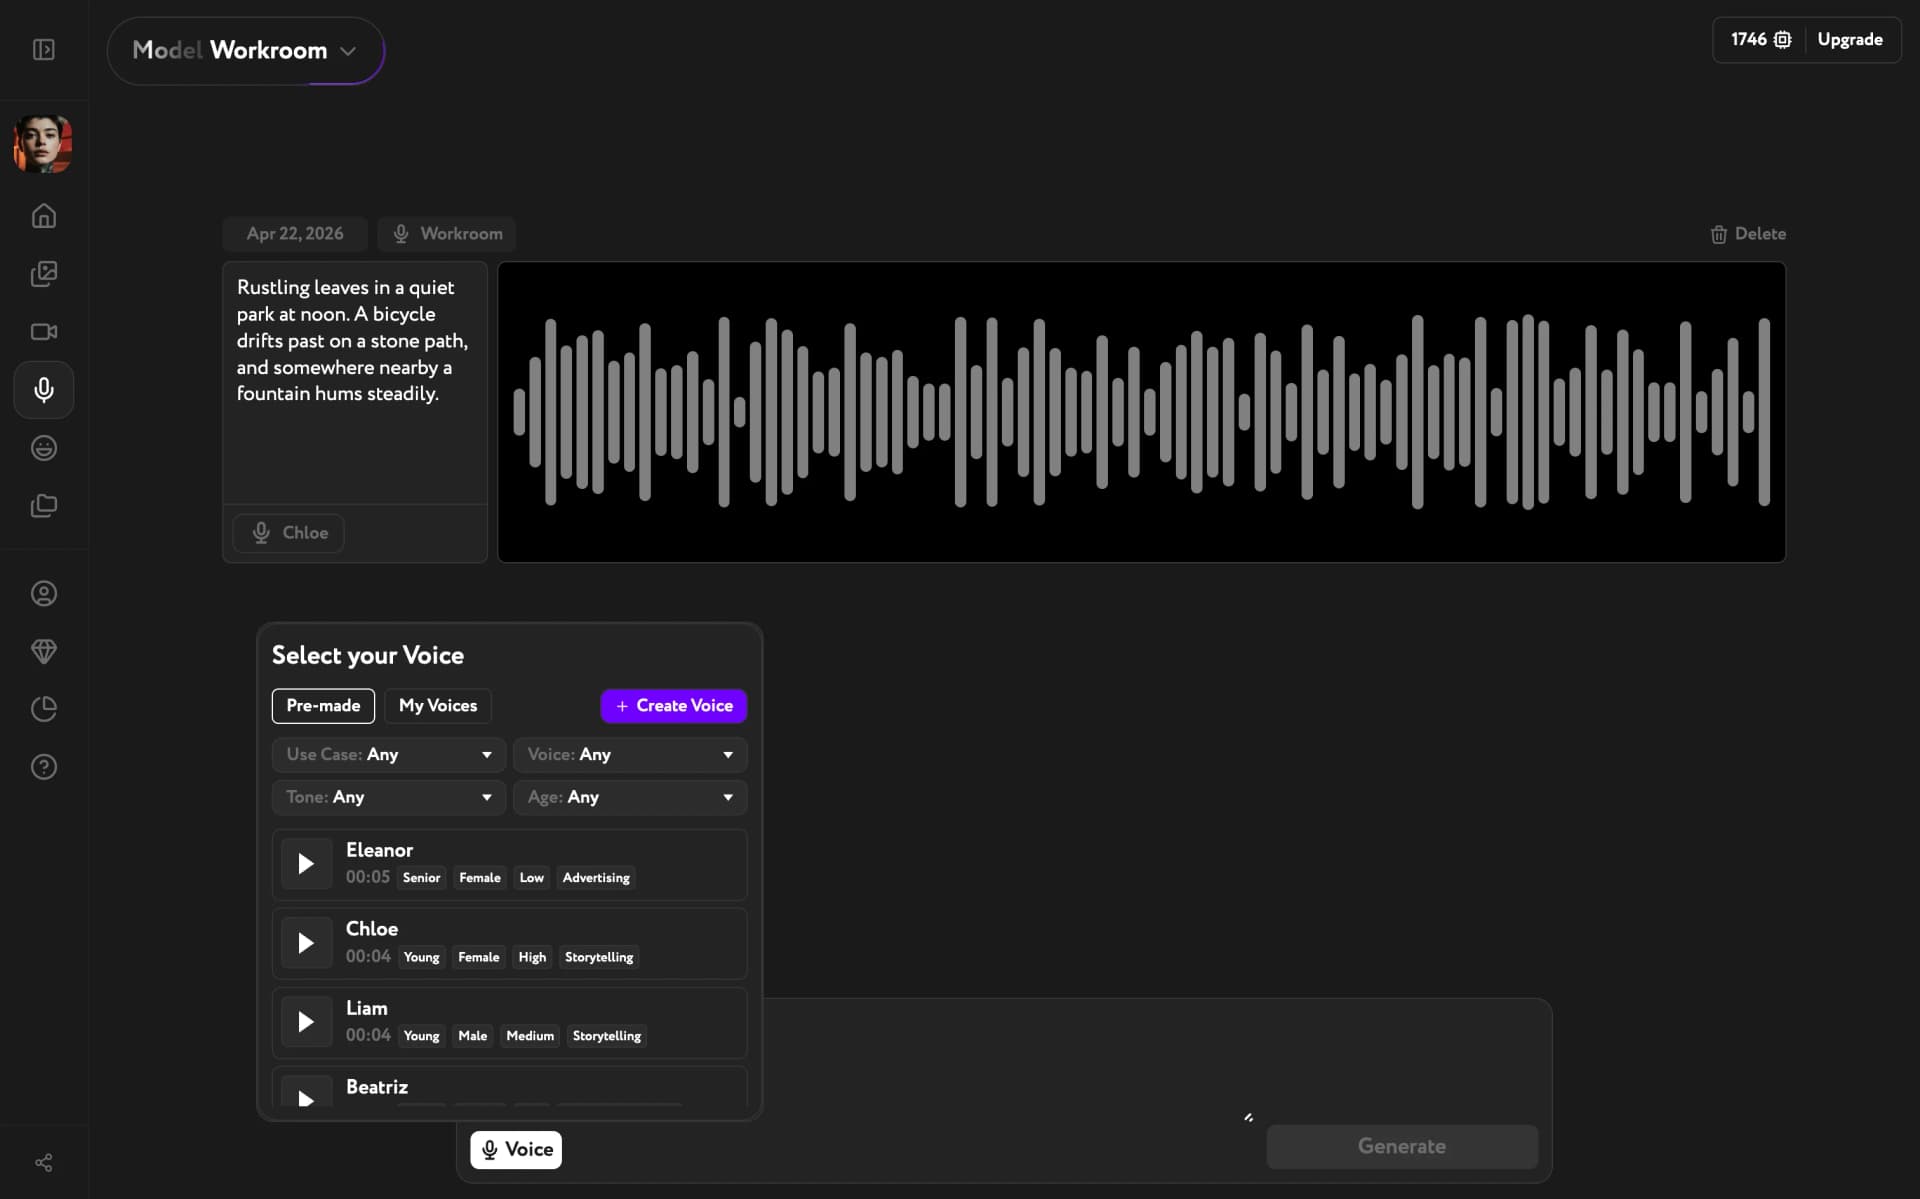Click the premium diamond icon

click(43, 651)
